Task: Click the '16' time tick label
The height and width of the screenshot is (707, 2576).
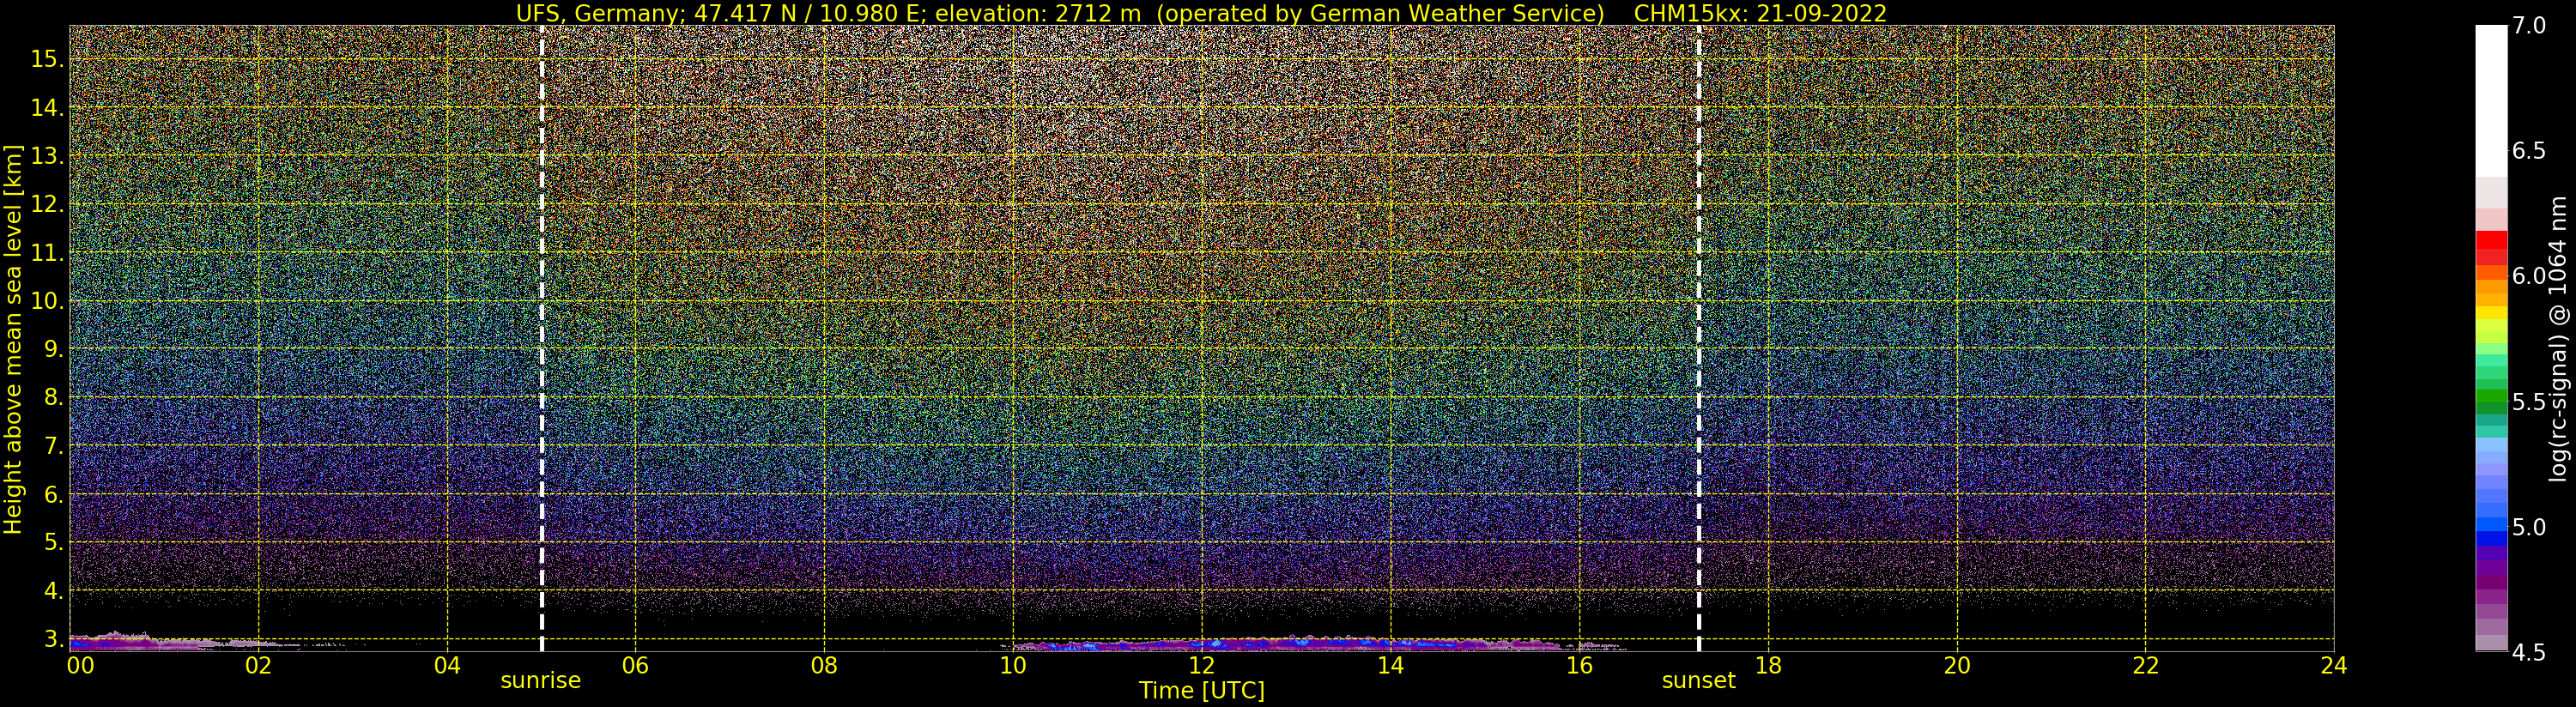Action: coord(1579,665)
